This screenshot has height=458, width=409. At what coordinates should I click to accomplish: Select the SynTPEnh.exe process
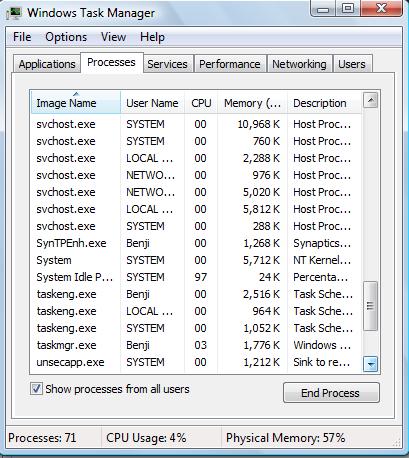pyautogui.click(x=196, y=243)
